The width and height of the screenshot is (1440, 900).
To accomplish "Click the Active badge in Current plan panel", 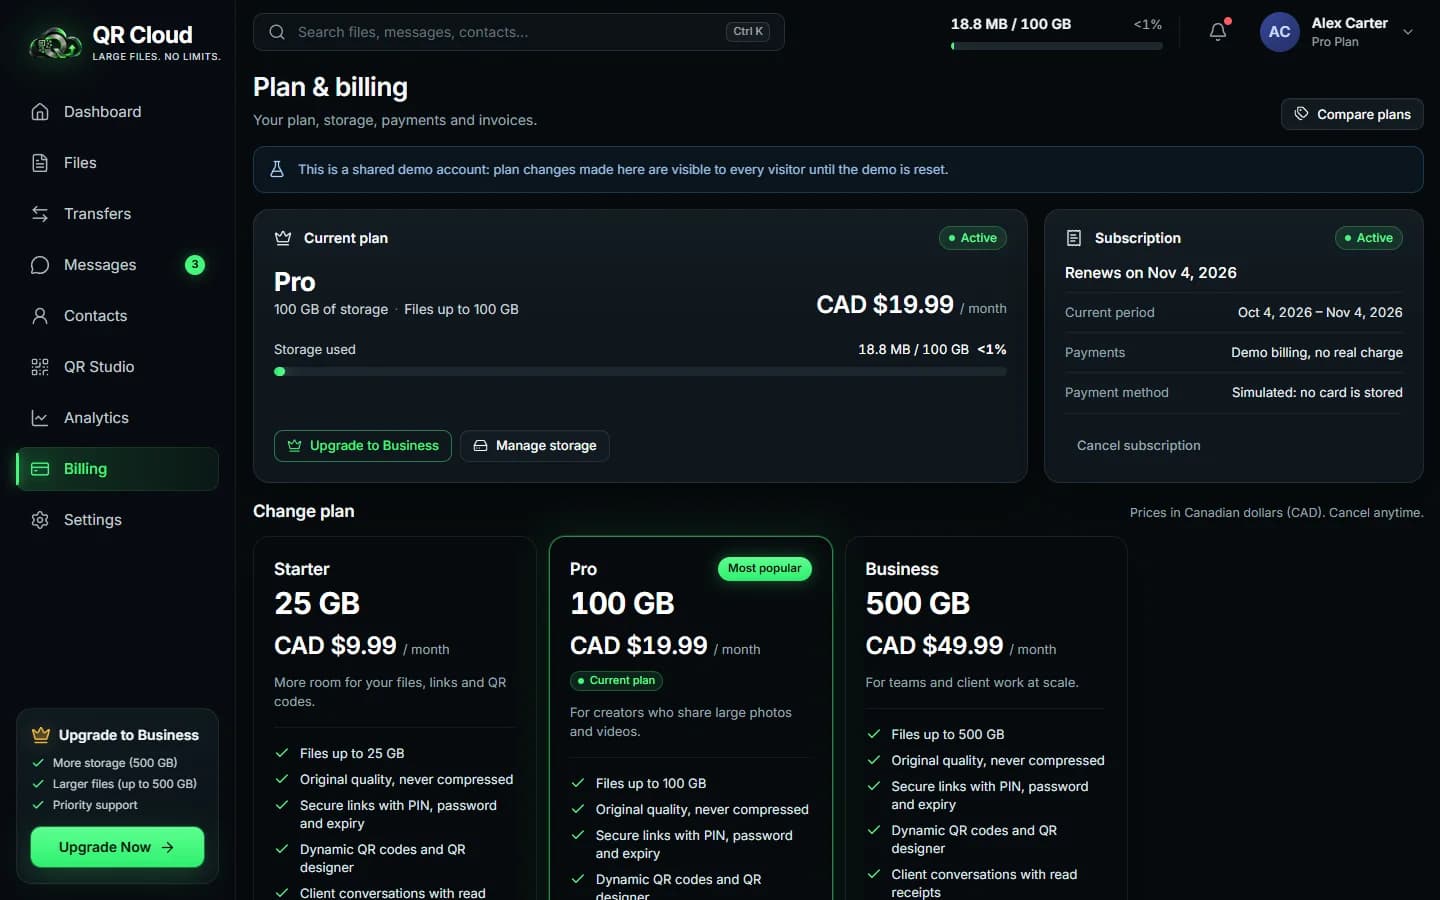I will [973, 238].
